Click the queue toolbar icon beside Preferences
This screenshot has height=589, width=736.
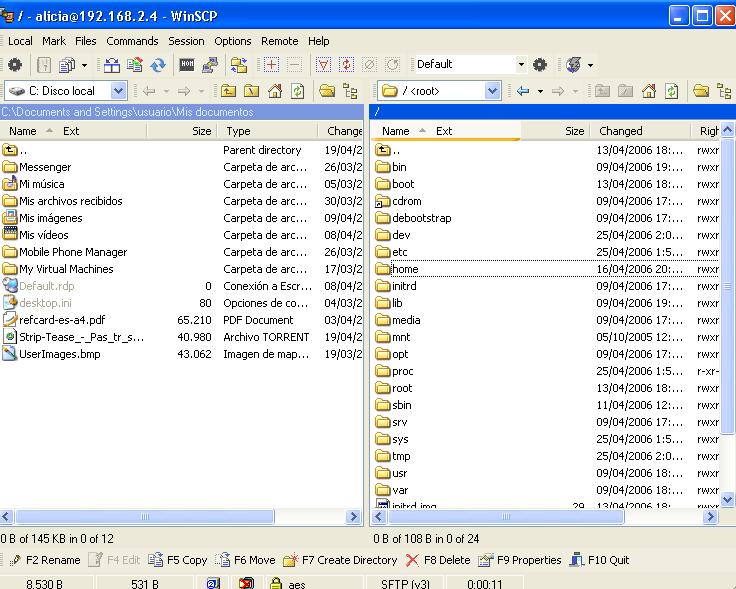tap(44, 64)
